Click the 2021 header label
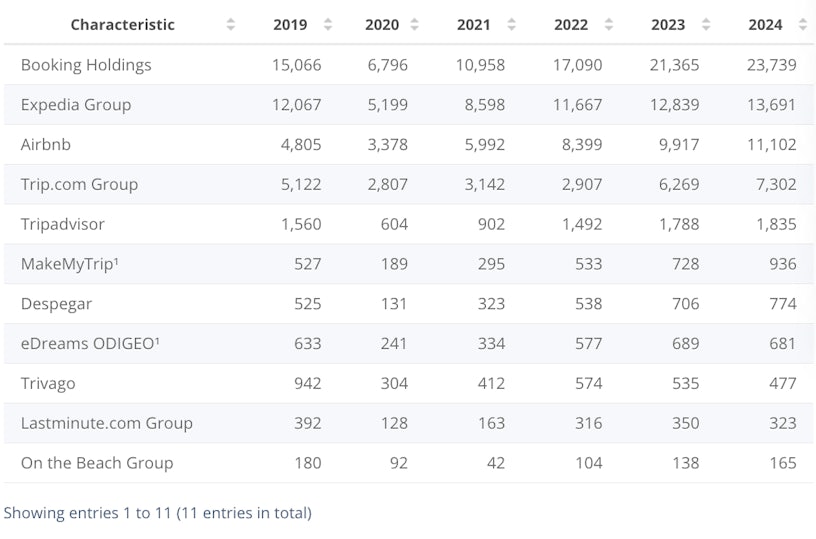The image size is (816, 539). pos(474,24)
